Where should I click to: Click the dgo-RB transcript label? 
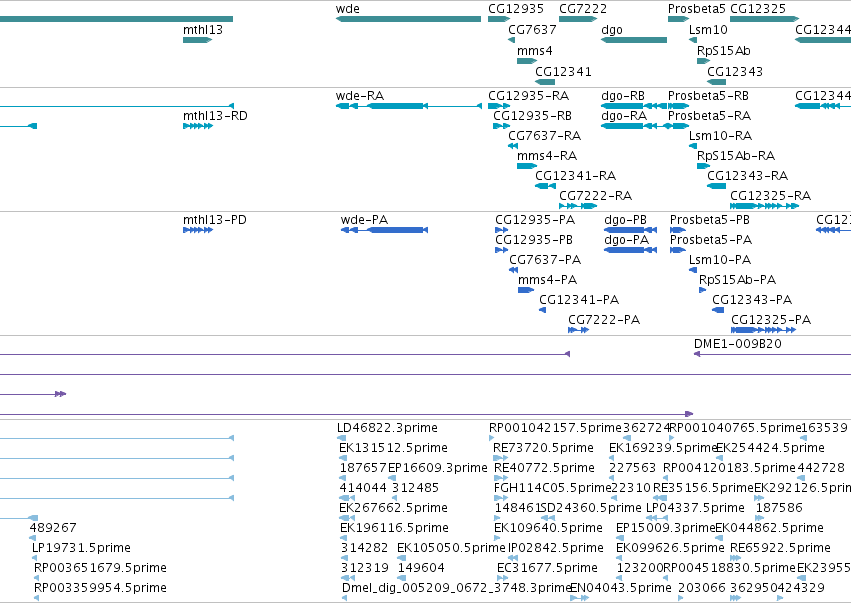tap(623, 96)
